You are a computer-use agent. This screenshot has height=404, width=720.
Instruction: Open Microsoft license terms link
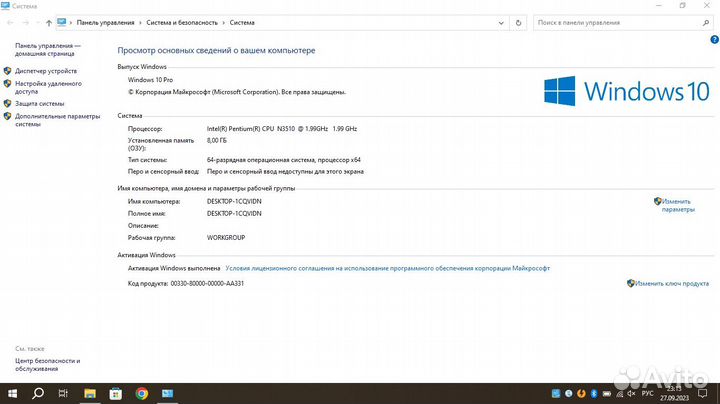pos(388,268)
